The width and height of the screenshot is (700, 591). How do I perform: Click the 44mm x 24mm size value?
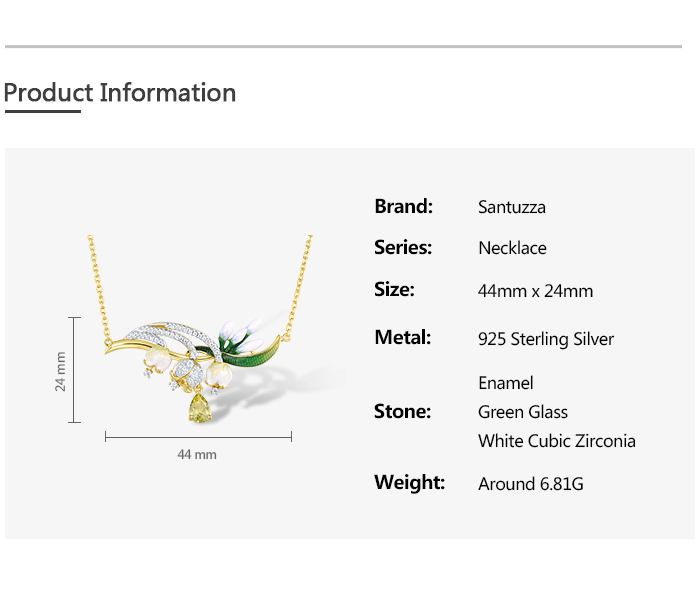tap(535, 291)
